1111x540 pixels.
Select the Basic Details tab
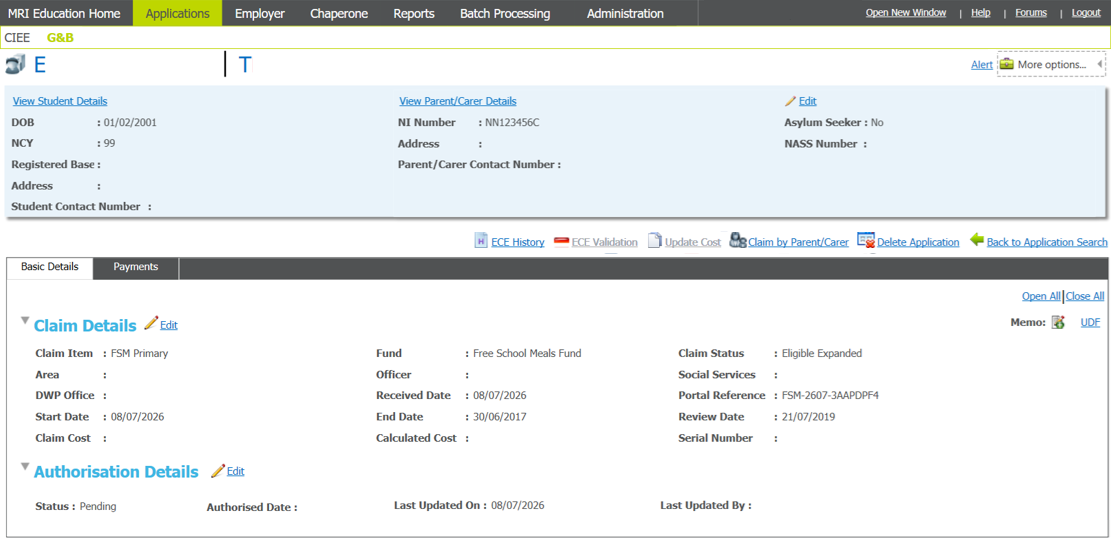tap(49, 268)
